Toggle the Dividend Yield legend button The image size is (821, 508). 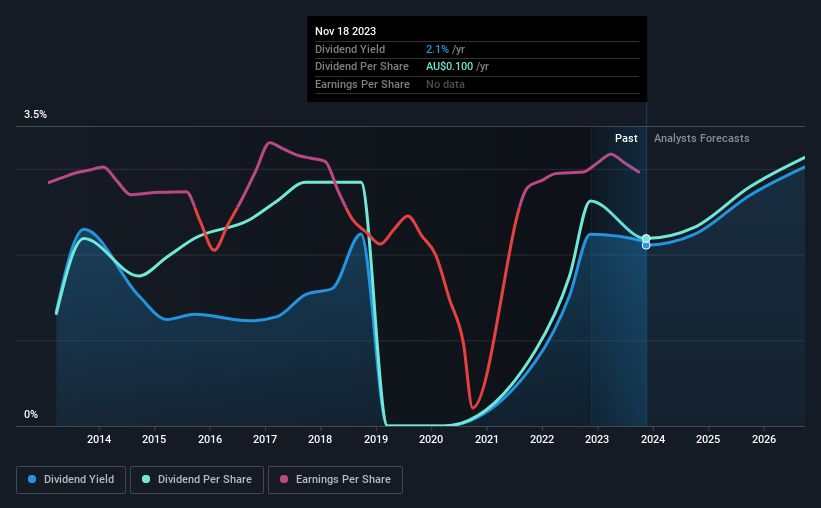click(71, 480)
